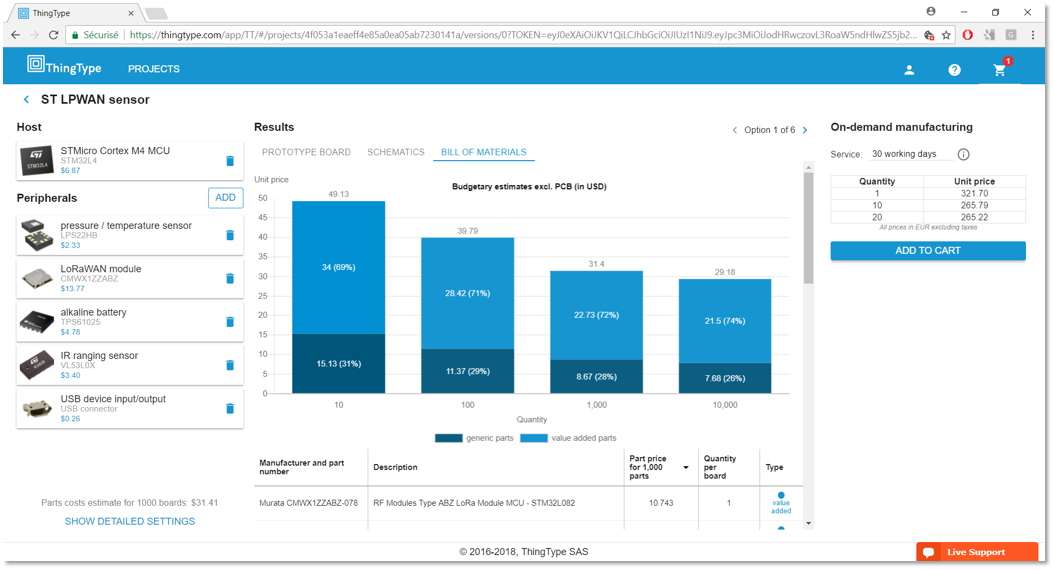The height and width of the screenshot is (570, 1054).
Task: Switch to the Schematics tab
Action: point(396,152)
